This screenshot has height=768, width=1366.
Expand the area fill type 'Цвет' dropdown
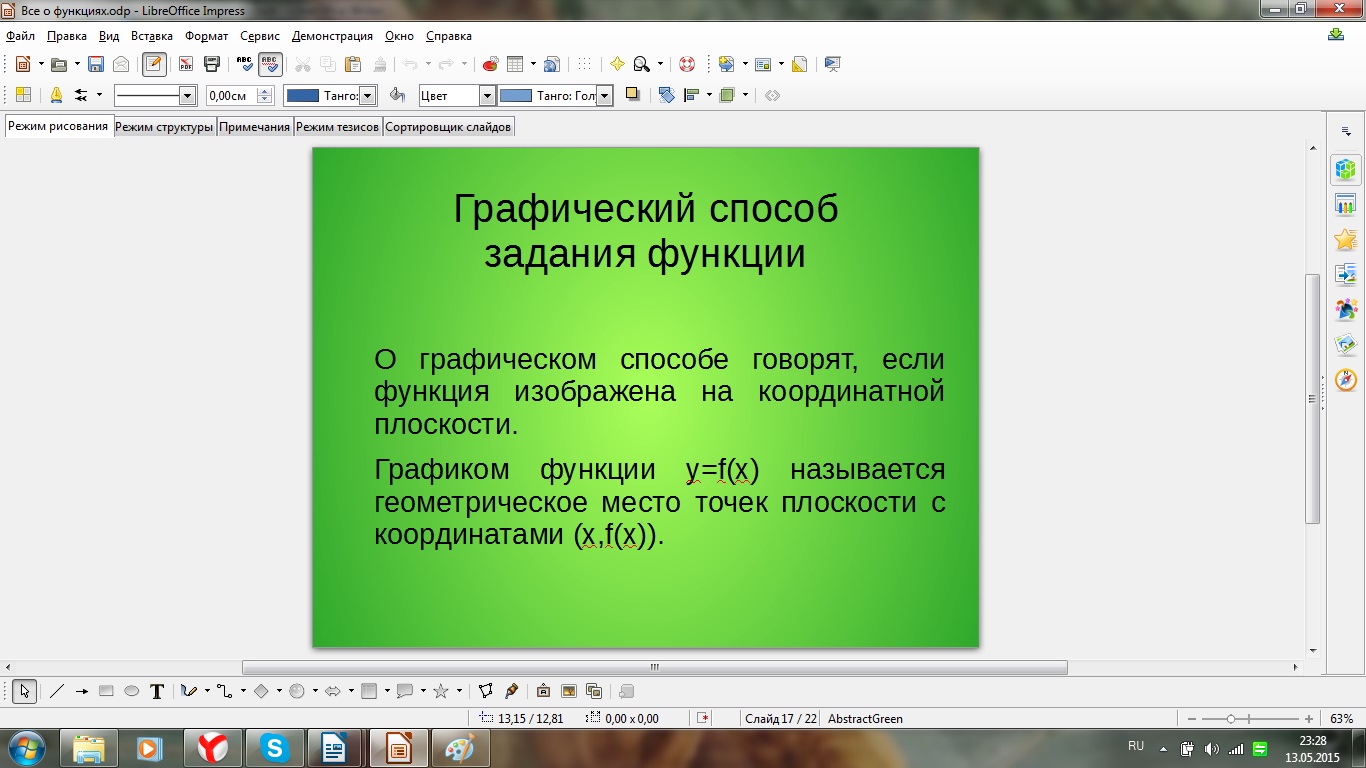tap(487, 96)
